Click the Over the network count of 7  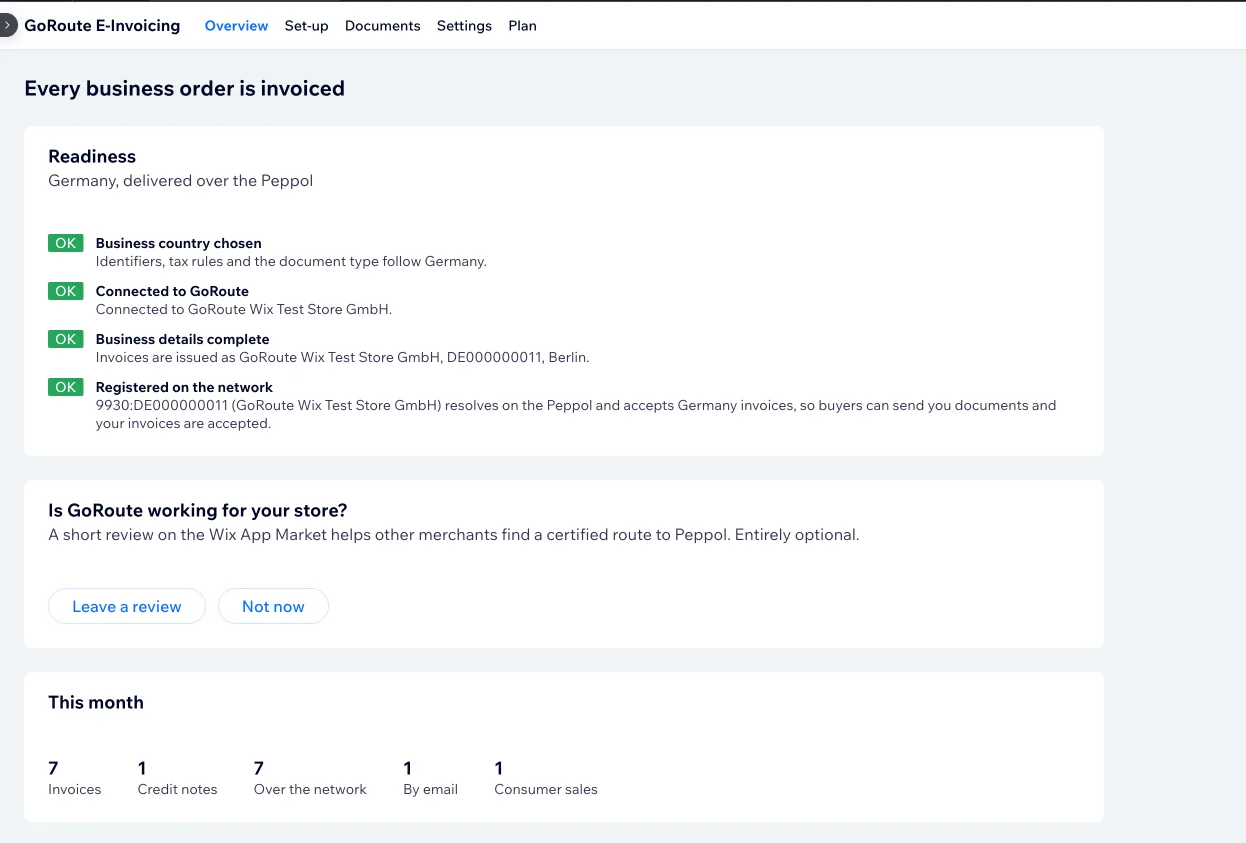(x=259, y=768)
